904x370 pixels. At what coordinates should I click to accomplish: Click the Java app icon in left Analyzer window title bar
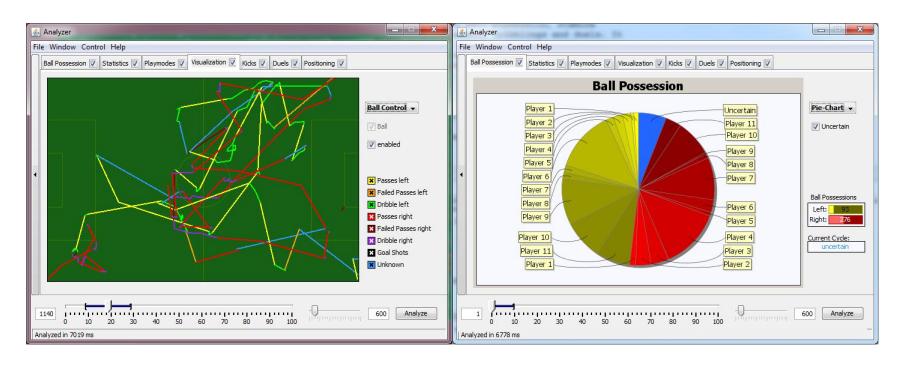click(36, 32)
